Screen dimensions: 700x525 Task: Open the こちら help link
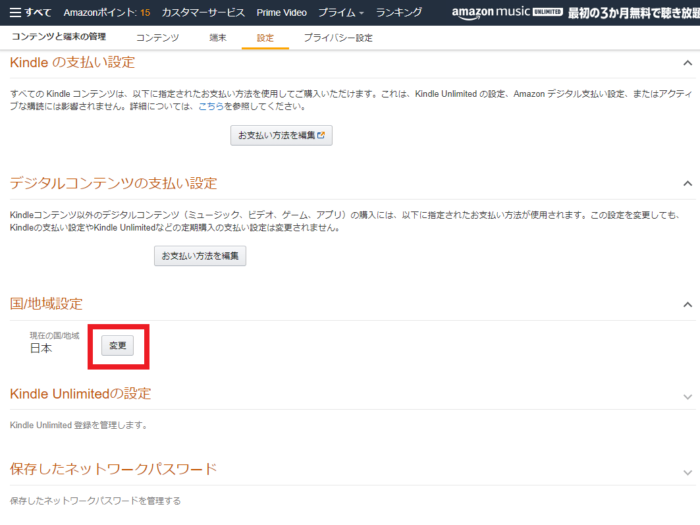[211, 106]
